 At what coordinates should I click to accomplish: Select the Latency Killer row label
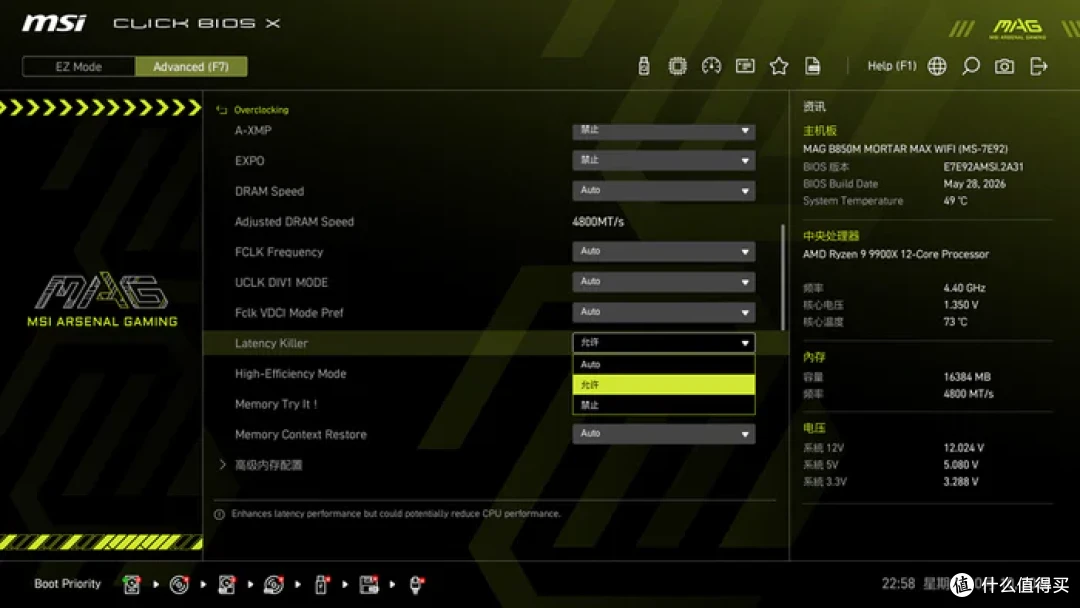(x=271, y=343)
